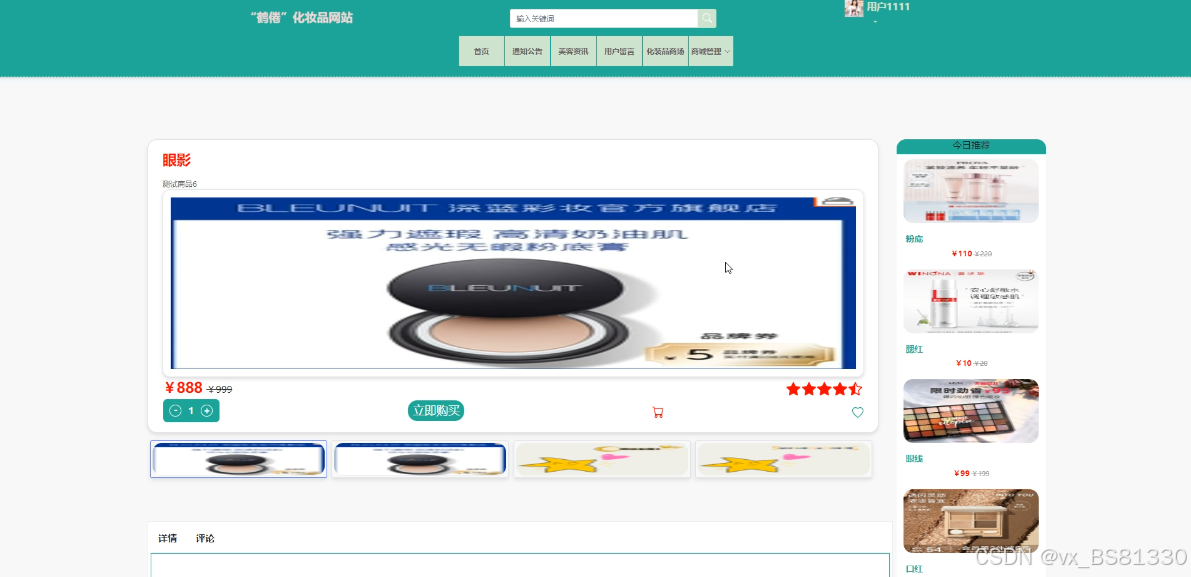Open 化妆品商场 navigation item
Screen dimensions: 1191x577
(665, 51)
